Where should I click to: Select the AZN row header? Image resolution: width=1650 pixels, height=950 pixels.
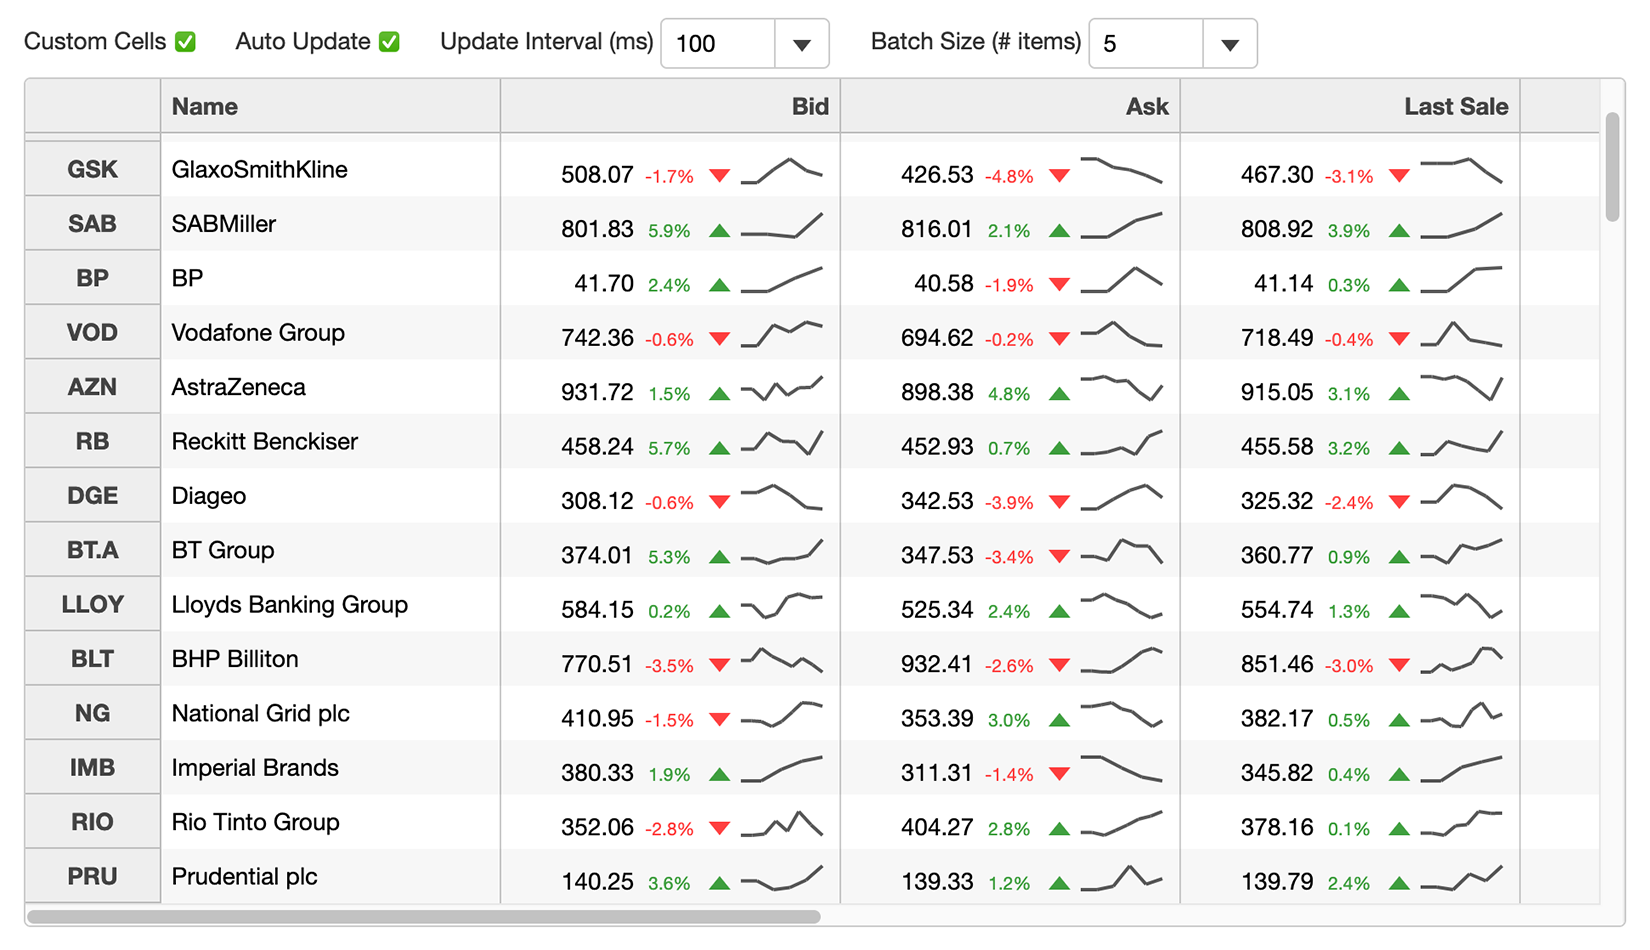coord(92,387)
